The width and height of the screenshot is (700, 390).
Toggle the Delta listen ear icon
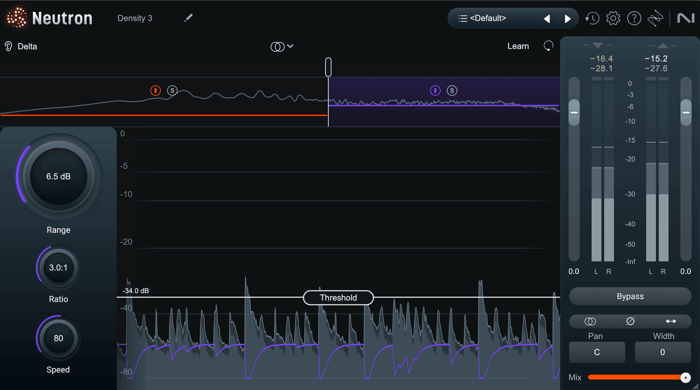point(8,46)
